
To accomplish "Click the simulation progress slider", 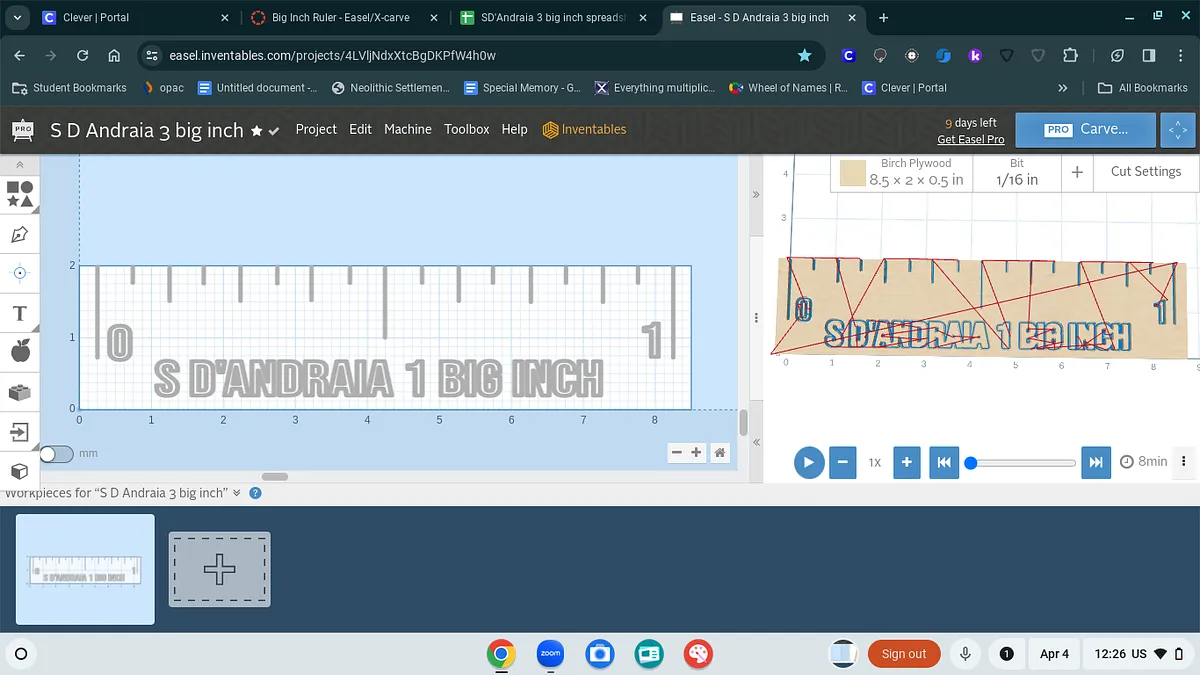I will coord(1022,462).
